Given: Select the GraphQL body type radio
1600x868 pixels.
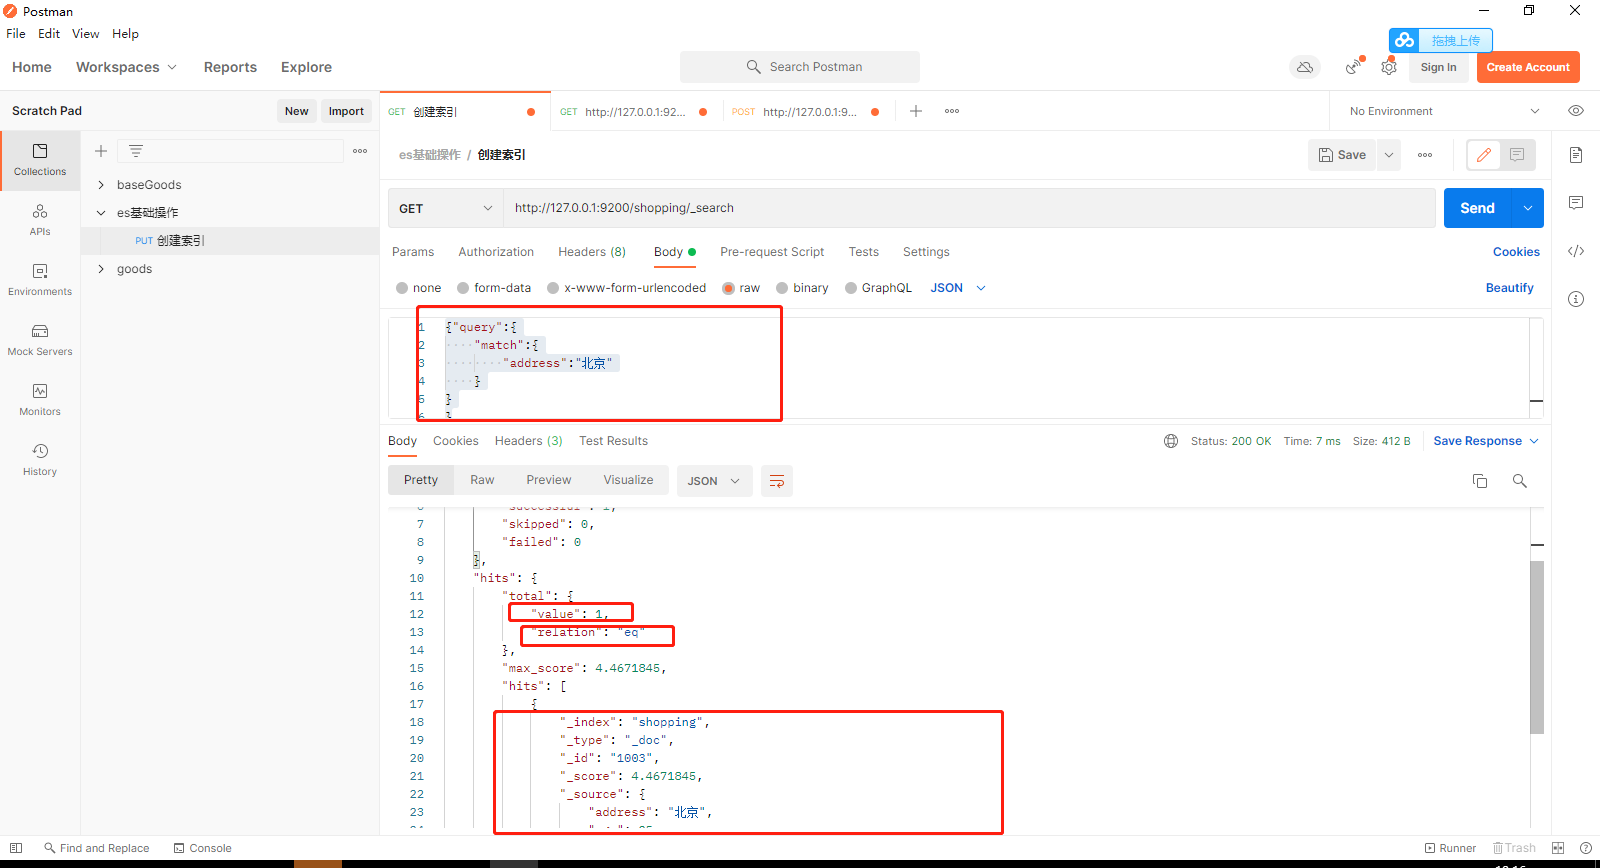Looking at the screenshot, I should pyautogui.click(x=851, y=288).
